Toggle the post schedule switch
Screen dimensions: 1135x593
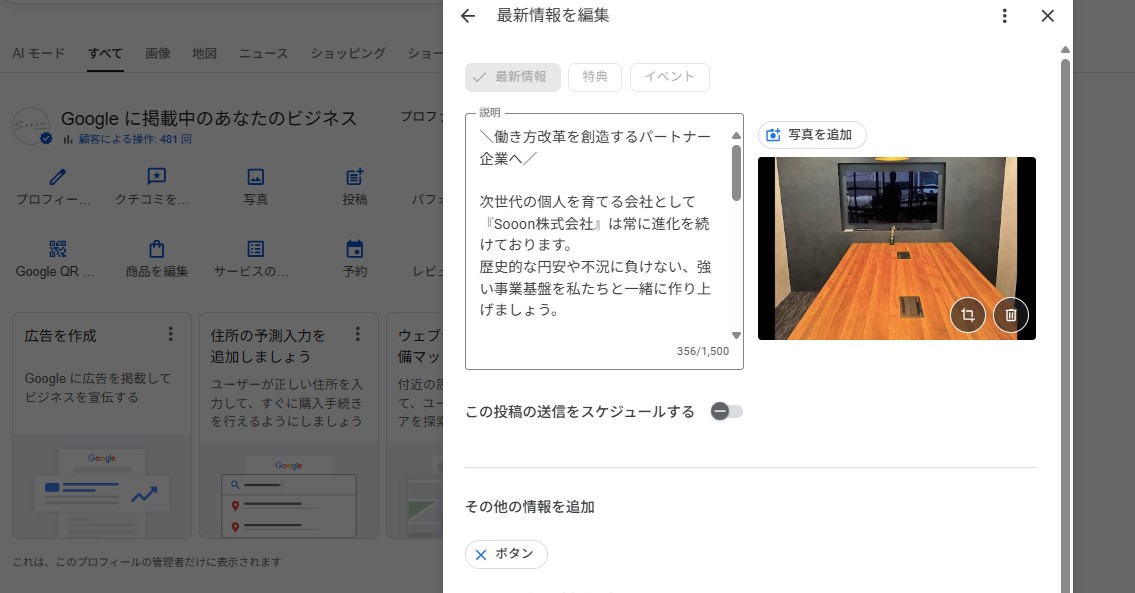[x=728, y=411]
